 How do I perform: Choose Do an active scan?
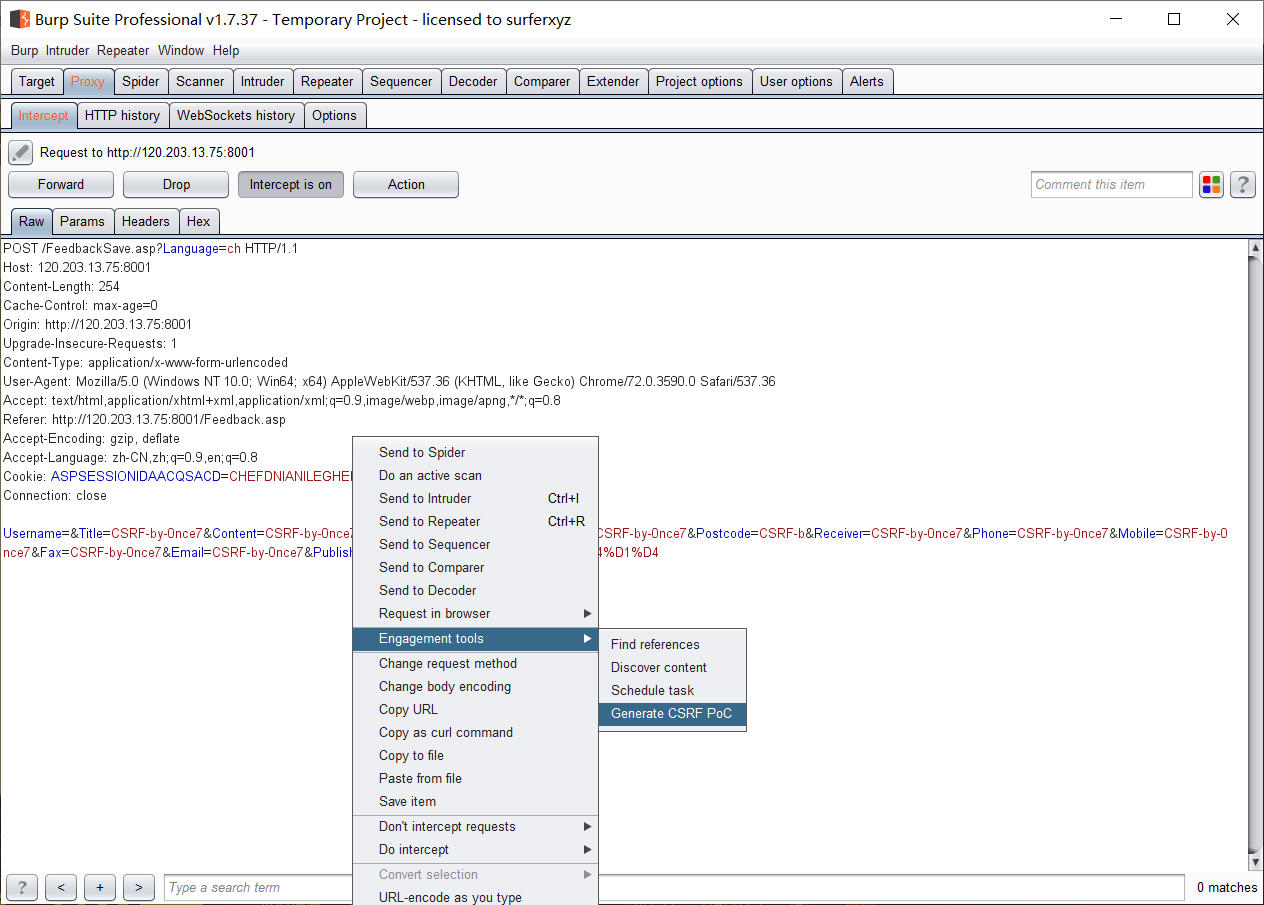[x=476, y=476]
